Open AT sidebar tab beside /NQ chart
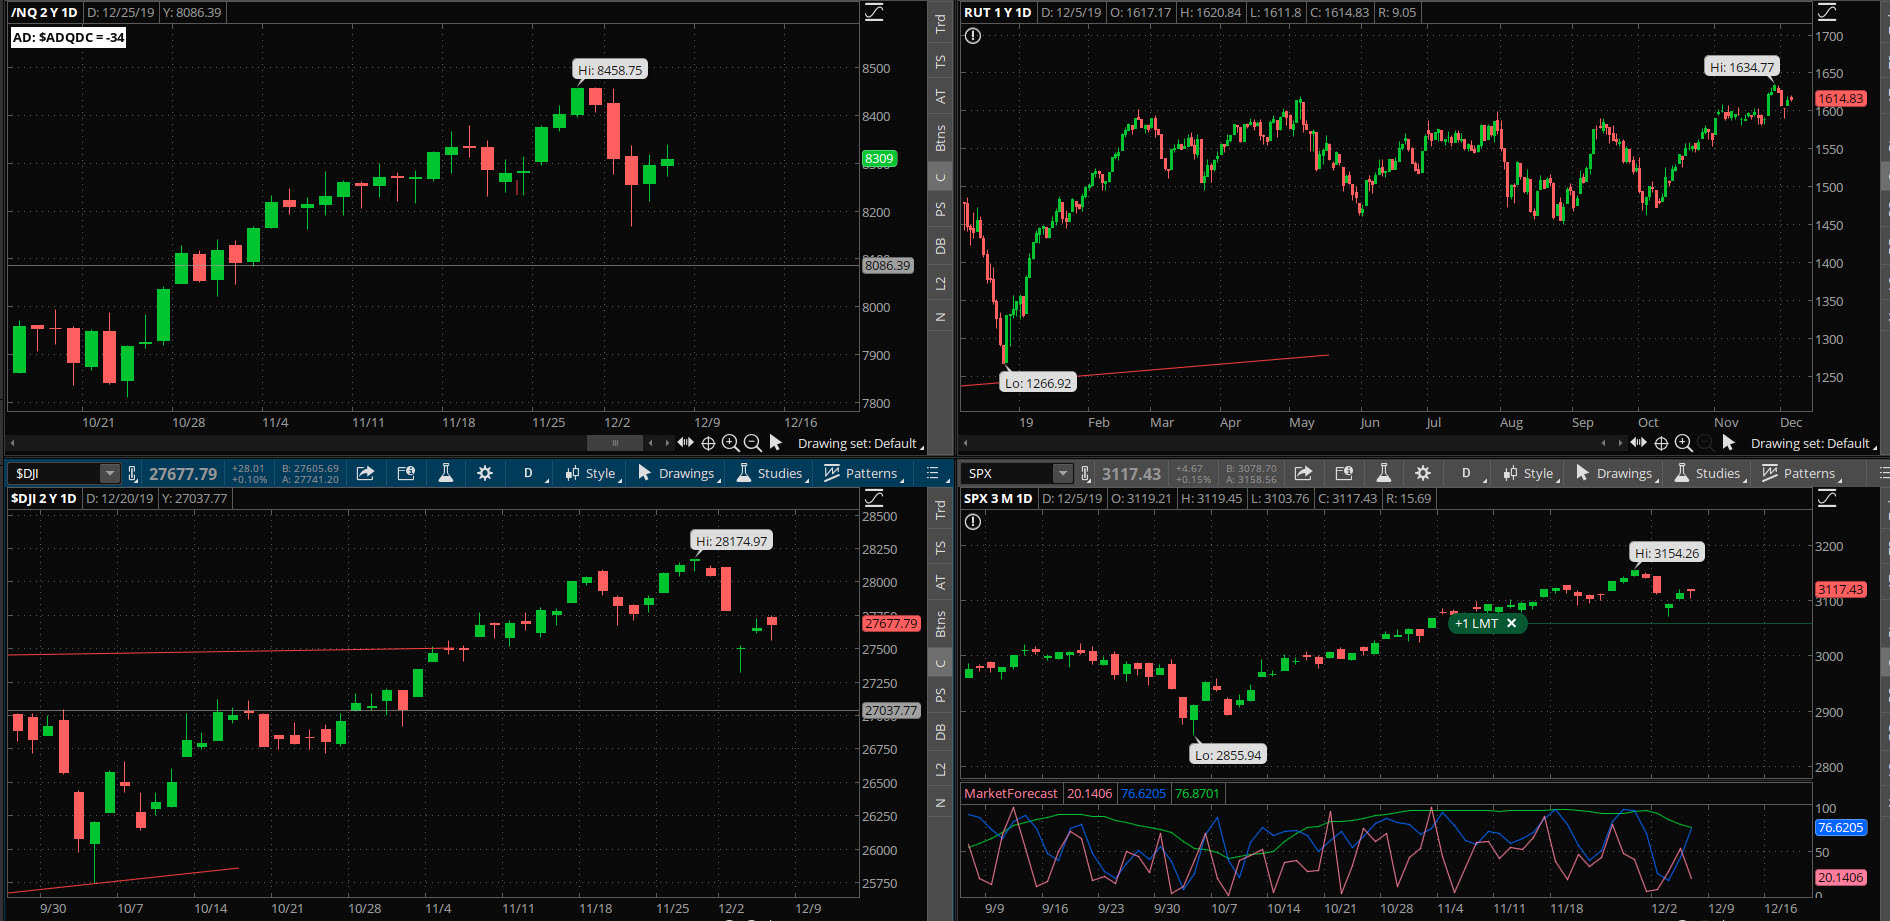Screen dimensions: 1890x921 [940, 97]
